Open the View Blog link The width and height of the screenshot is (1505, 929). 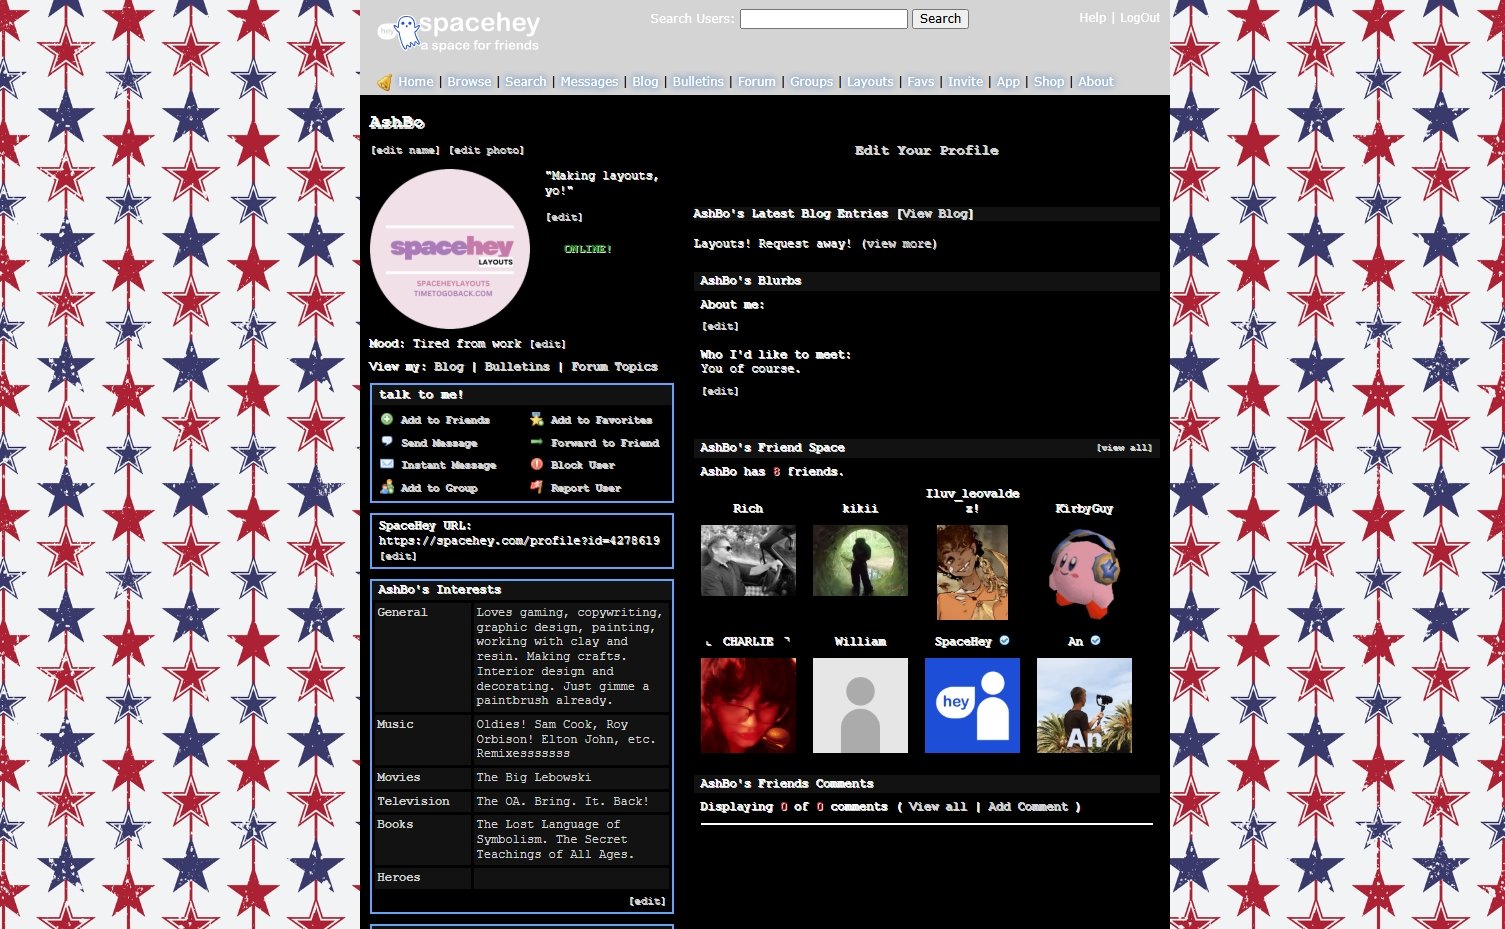point(935,214)
